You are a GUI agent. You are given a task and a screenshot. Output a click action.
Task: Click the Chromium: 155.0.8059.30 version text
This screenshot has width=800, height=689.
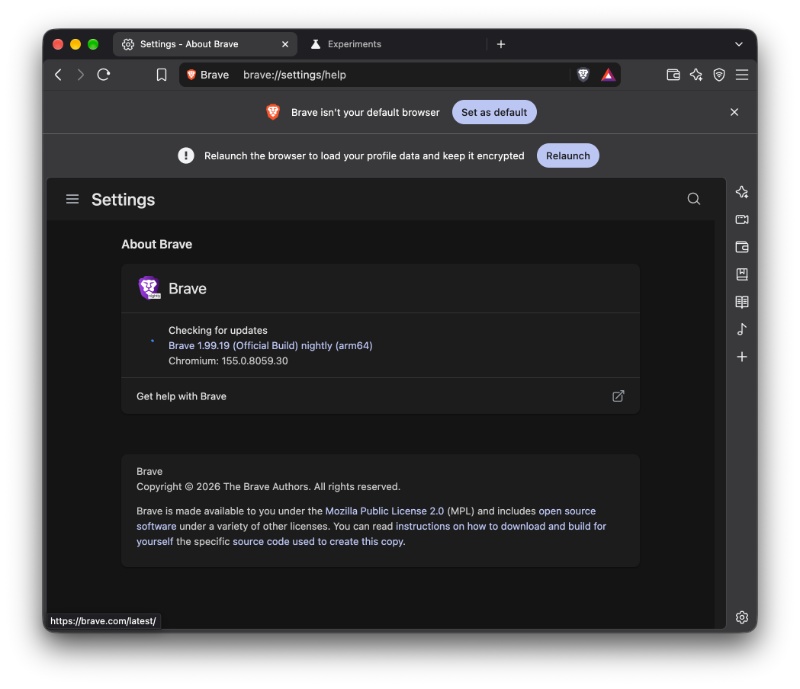click(x=228, y=361)
